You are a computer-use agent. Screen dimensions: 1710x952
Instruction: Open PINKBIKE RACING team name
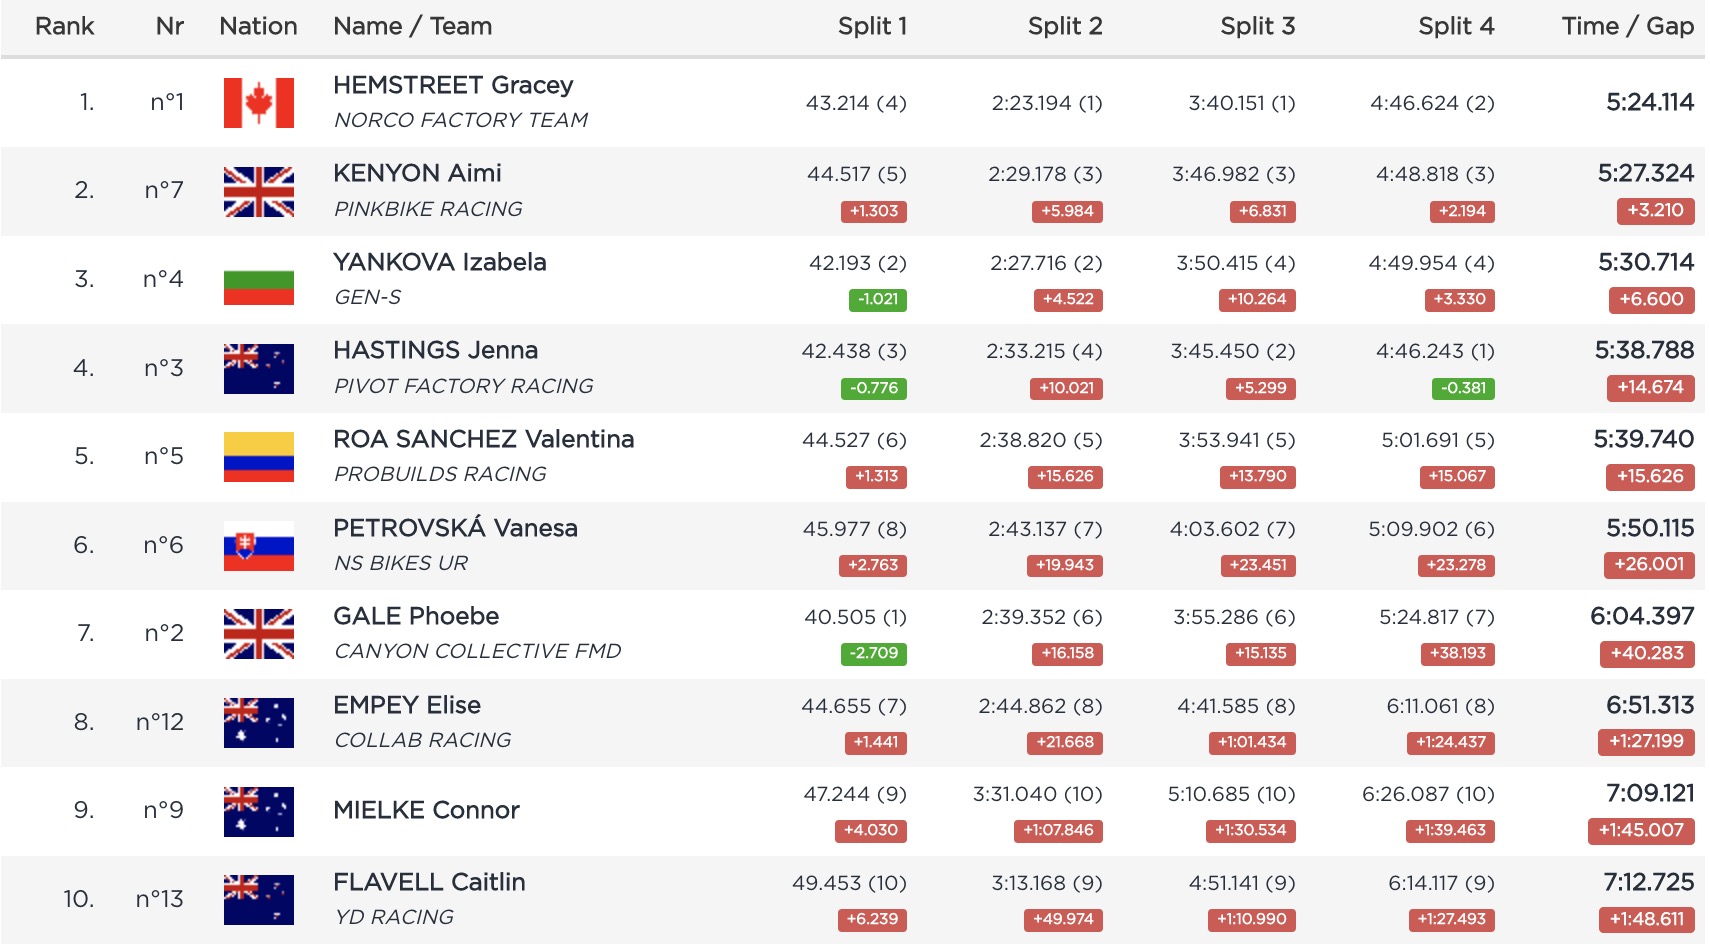pyautogui.click(x=428, y=209)
